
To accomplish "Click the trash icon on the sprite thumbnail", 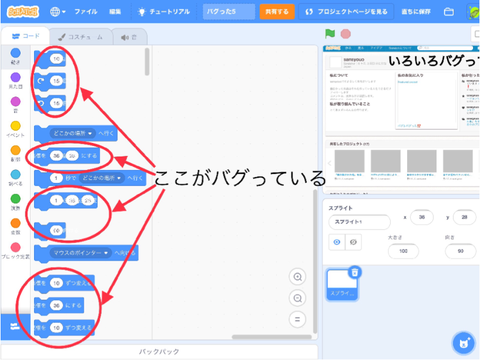I will tap(355, 272).
